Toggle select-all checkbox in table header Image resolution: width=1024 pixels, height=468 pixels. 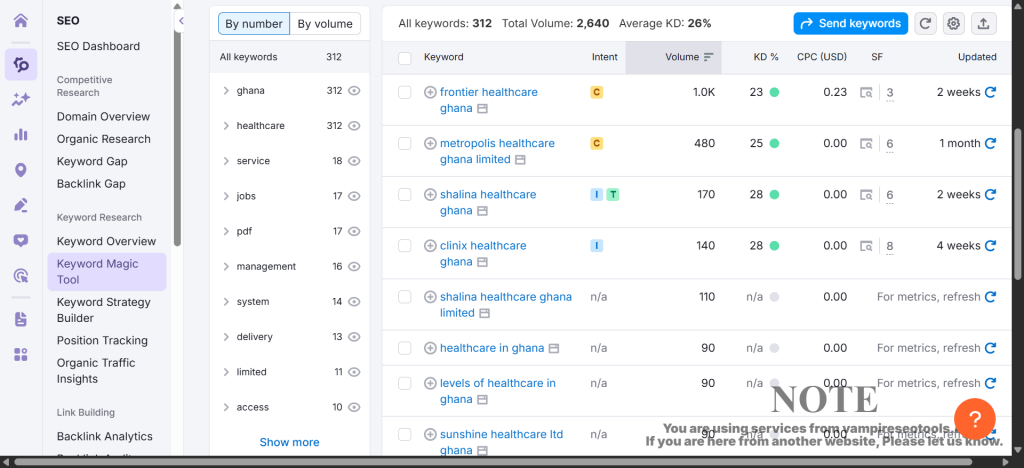coord(405,57)
